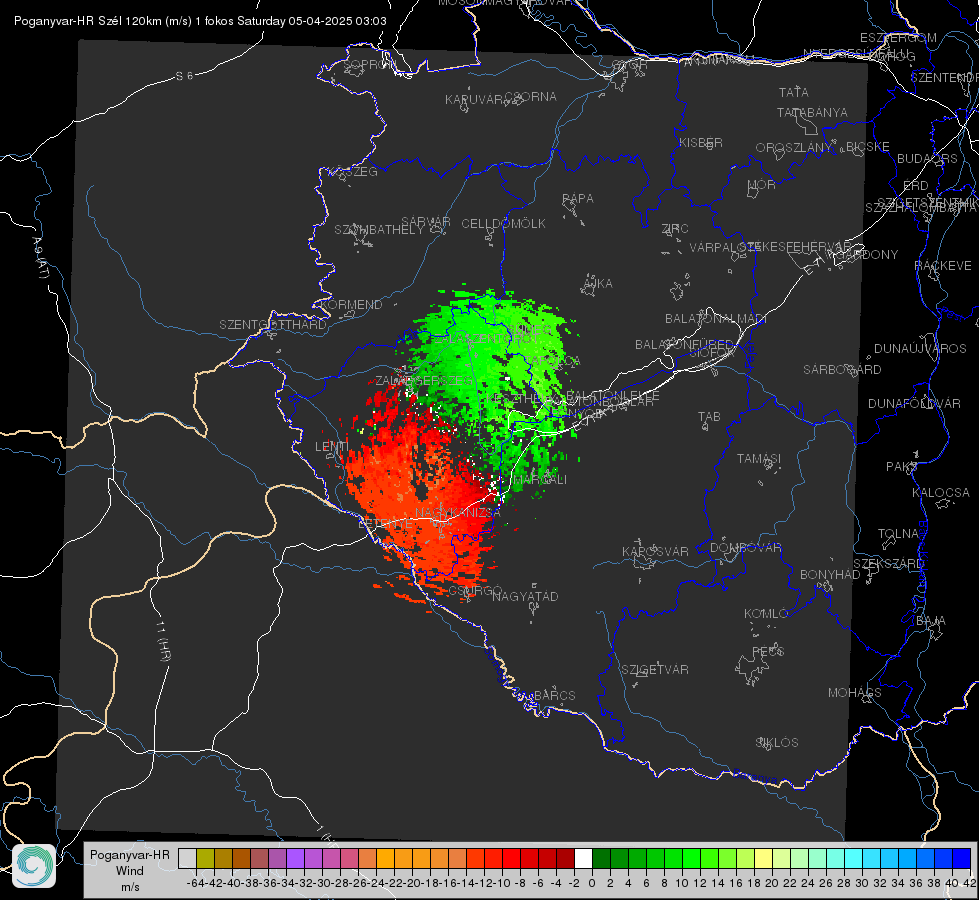Click the '0' legend value
Viewport: 979px width, 900px height.
coord(592,883)
